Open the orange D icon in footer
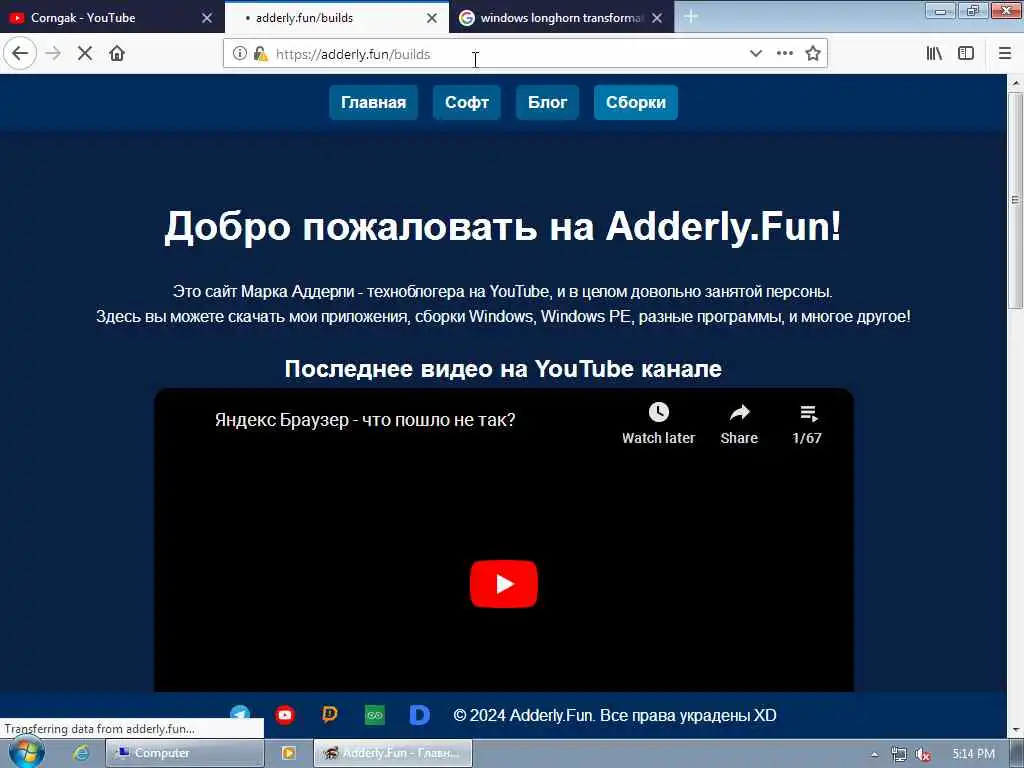 point(330,715)
